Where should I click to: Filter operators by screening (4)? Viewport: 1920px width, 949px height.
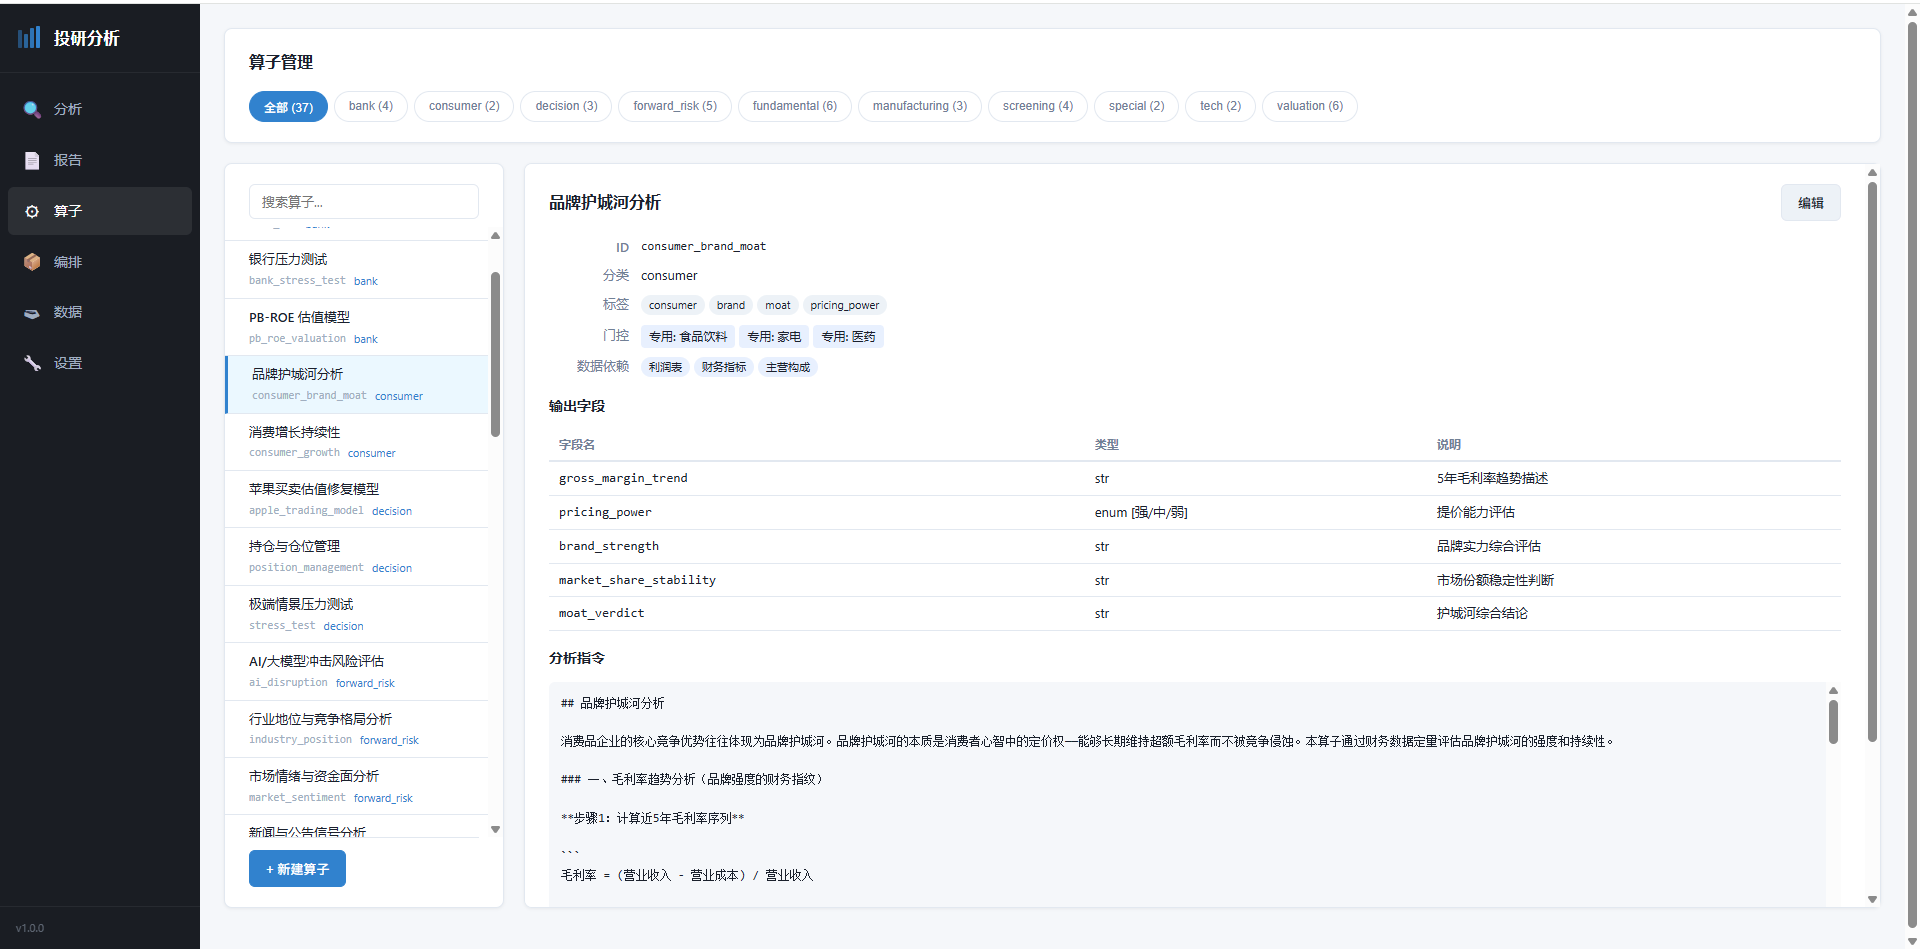1038,106
